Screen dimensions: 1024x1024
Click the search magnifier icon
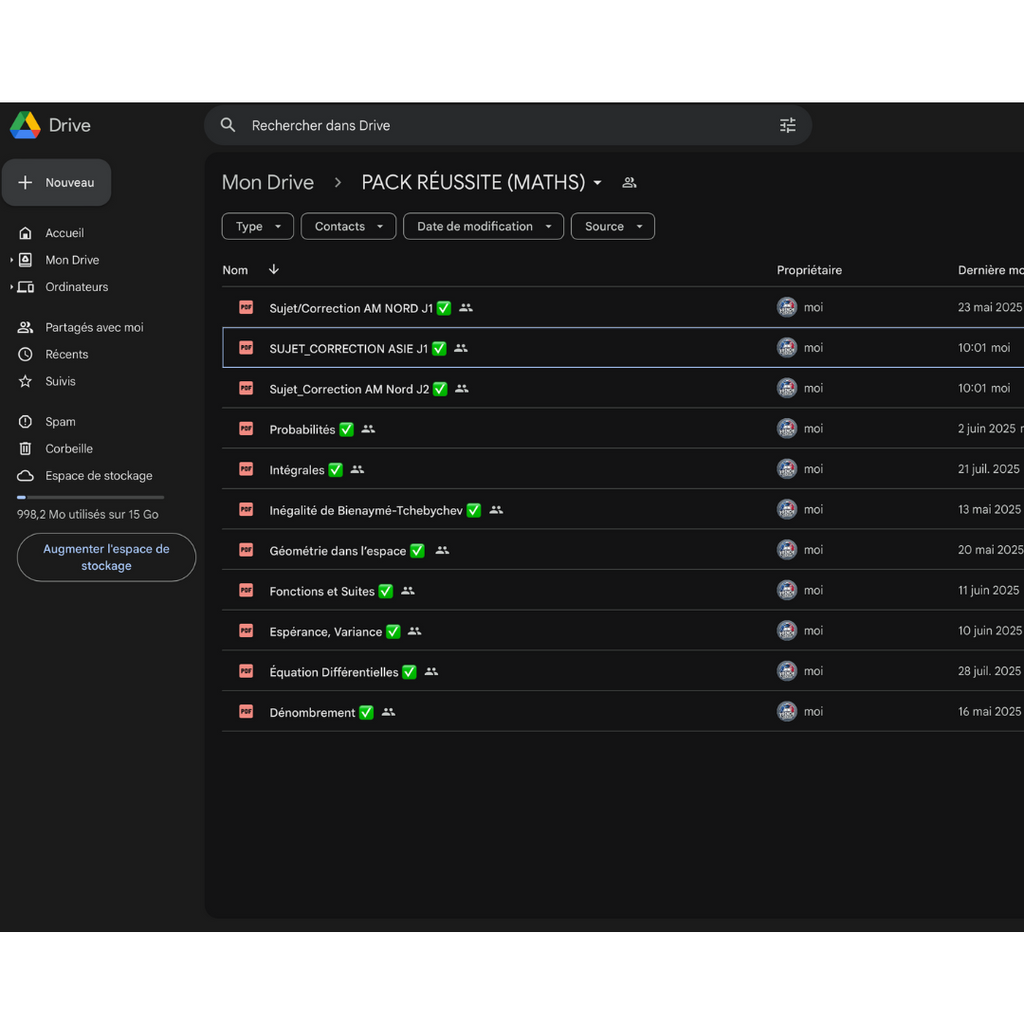(228, 125)
